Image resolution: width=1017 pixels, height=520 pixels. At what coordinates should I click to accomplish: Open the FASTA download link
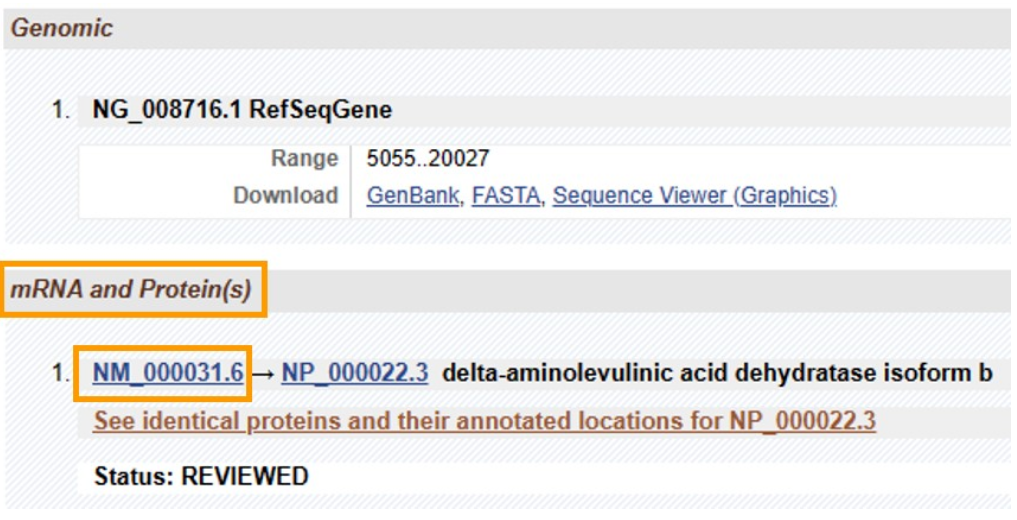point(506,195)
